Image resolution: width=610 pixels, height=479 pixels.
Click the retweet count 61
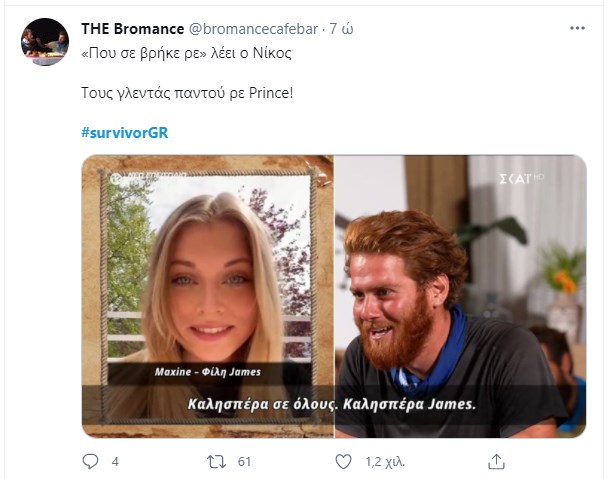coord(243,461)
